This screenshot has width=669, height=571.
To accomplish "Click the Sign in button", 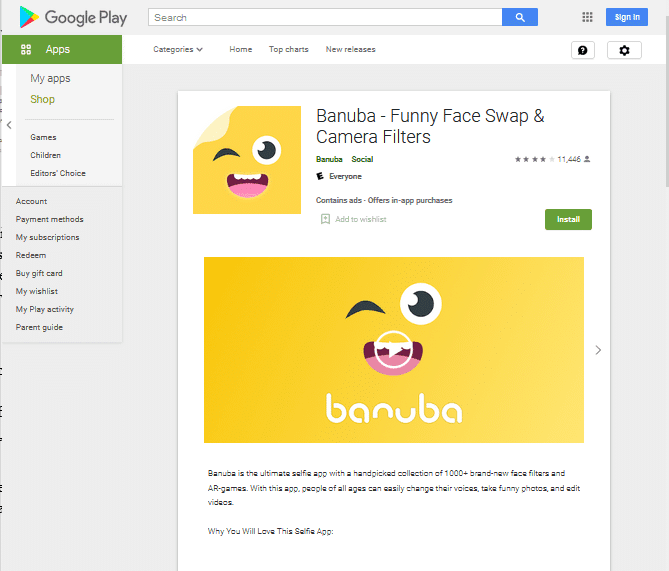I will (x=627, y=17).
